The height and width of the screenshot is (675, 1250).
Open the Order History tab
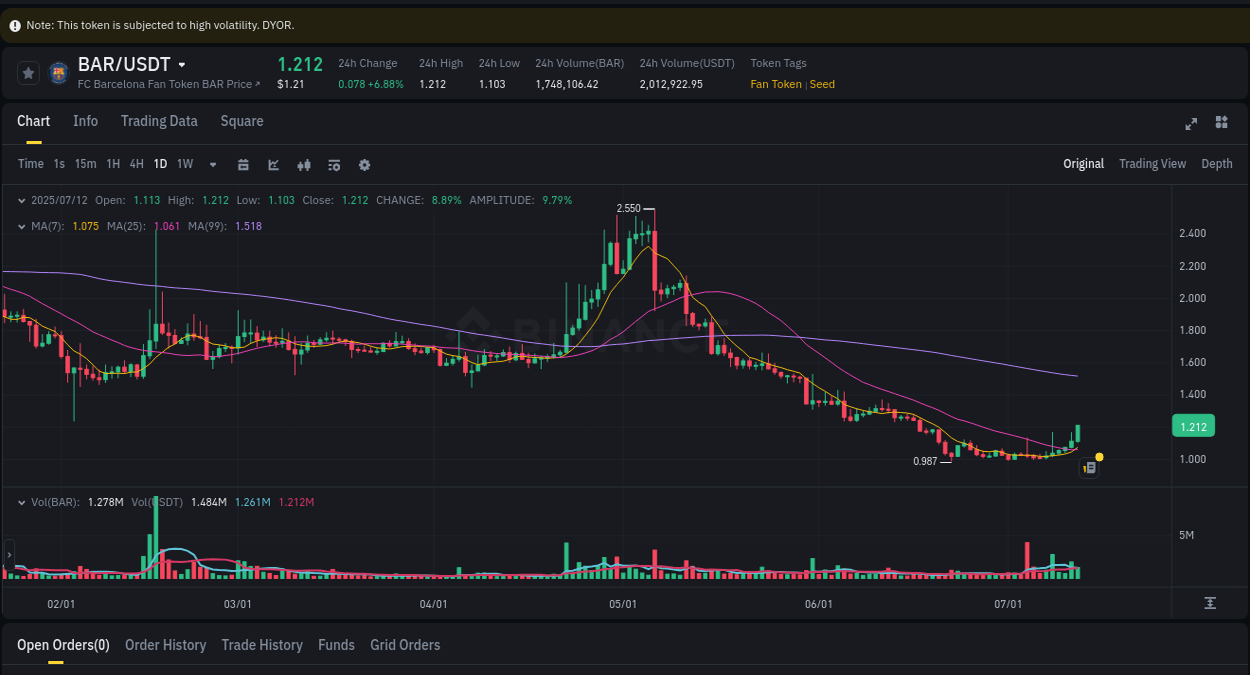[165, 645]
